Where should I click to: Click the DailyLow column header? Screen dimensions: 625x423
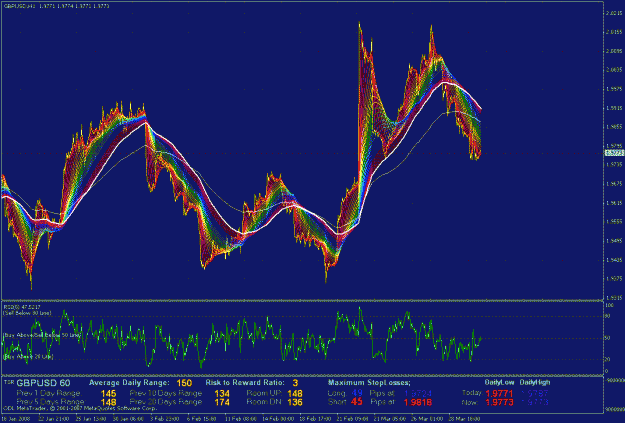[499, 382]
